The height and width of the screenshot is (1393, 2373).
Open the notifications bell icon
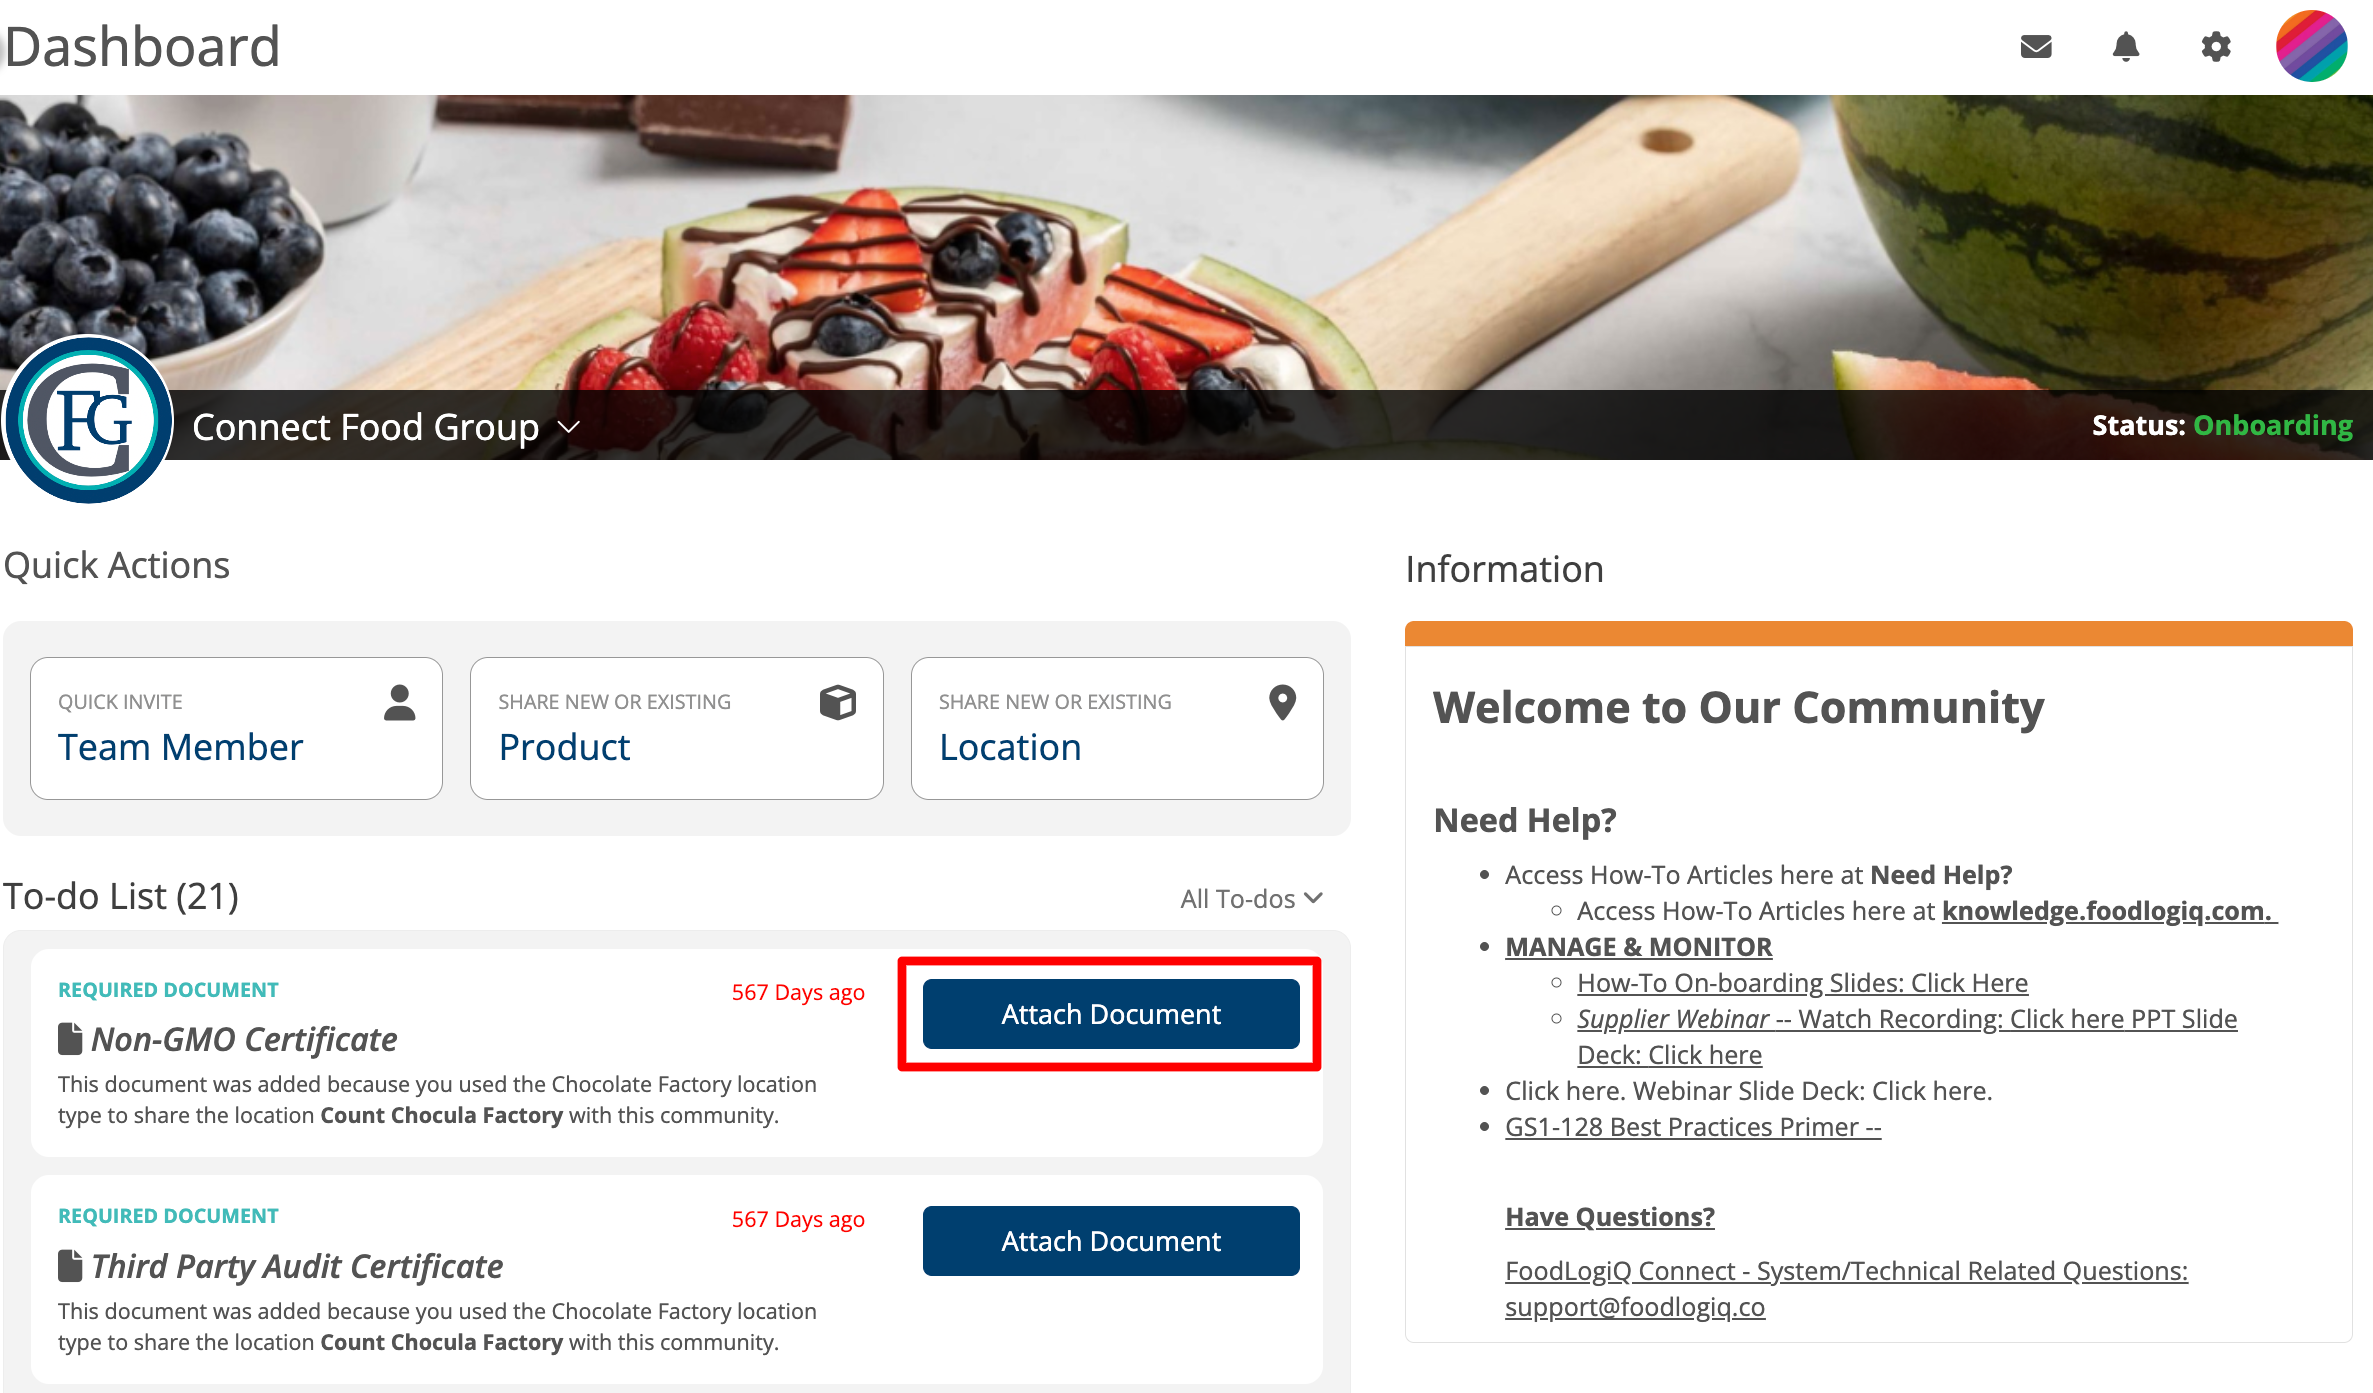2126,46
